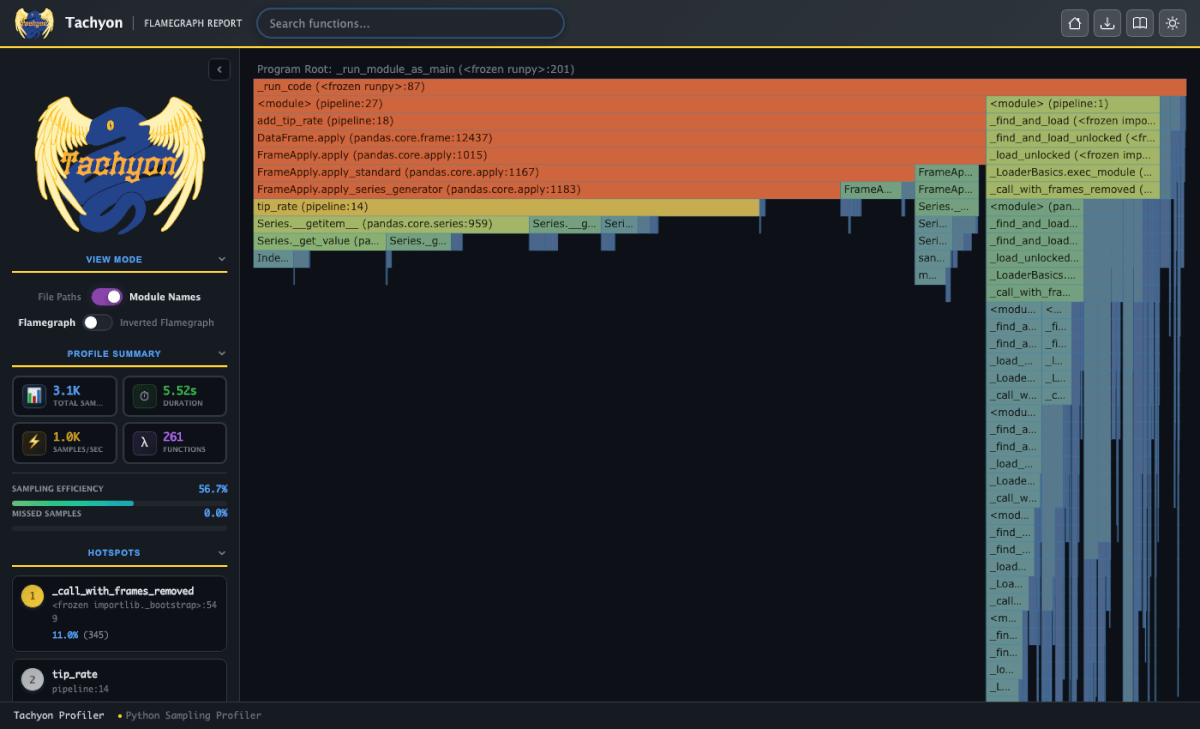The height and width of the screenshot is (729, 1200).
Task: Click the 1.0K samples/sec value
Action: coord(67,437)
